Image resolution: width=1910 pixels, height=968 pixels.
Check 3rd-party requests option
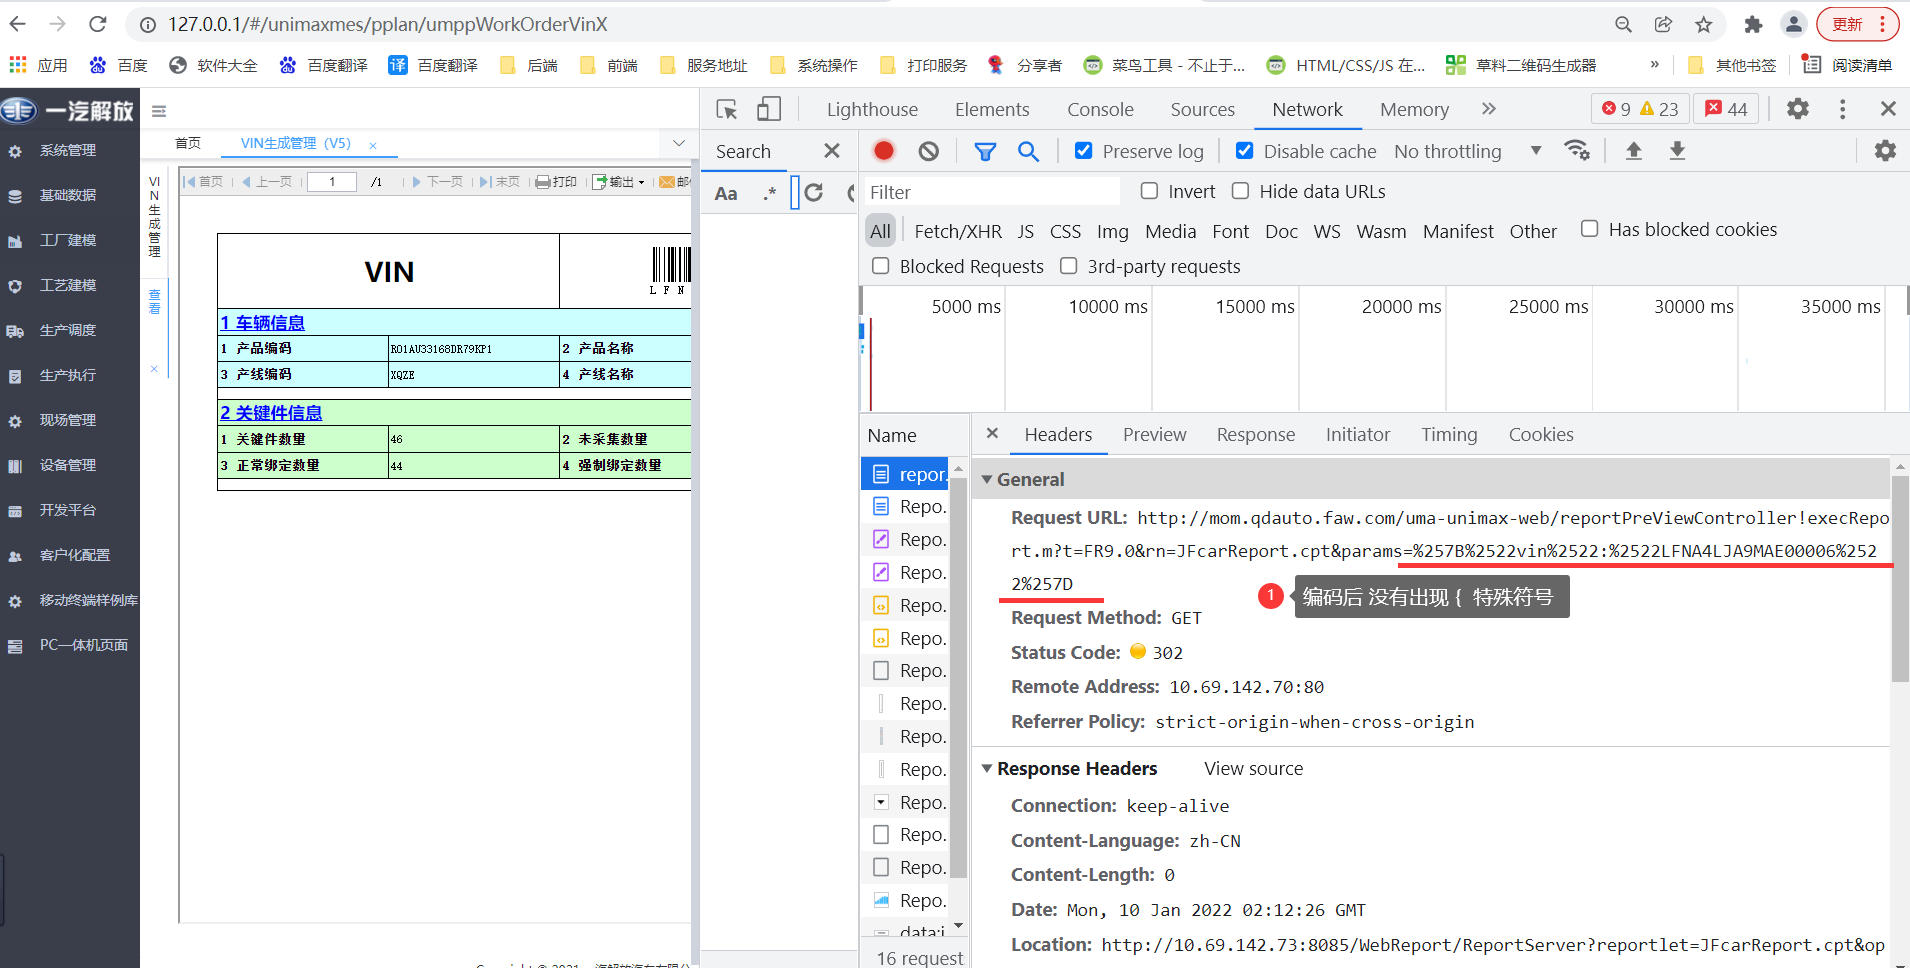pyautogui.click(x=1068, y=266)
